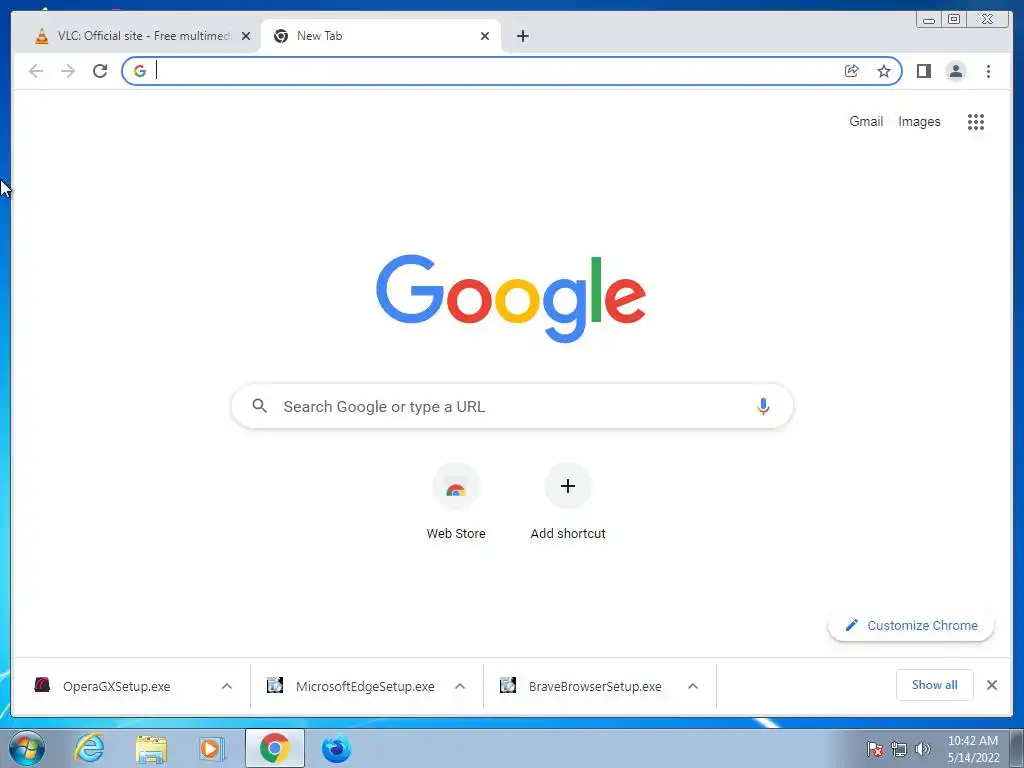Start voice search with the microphone
This screenshot has height=768, width=1024.
763,406
